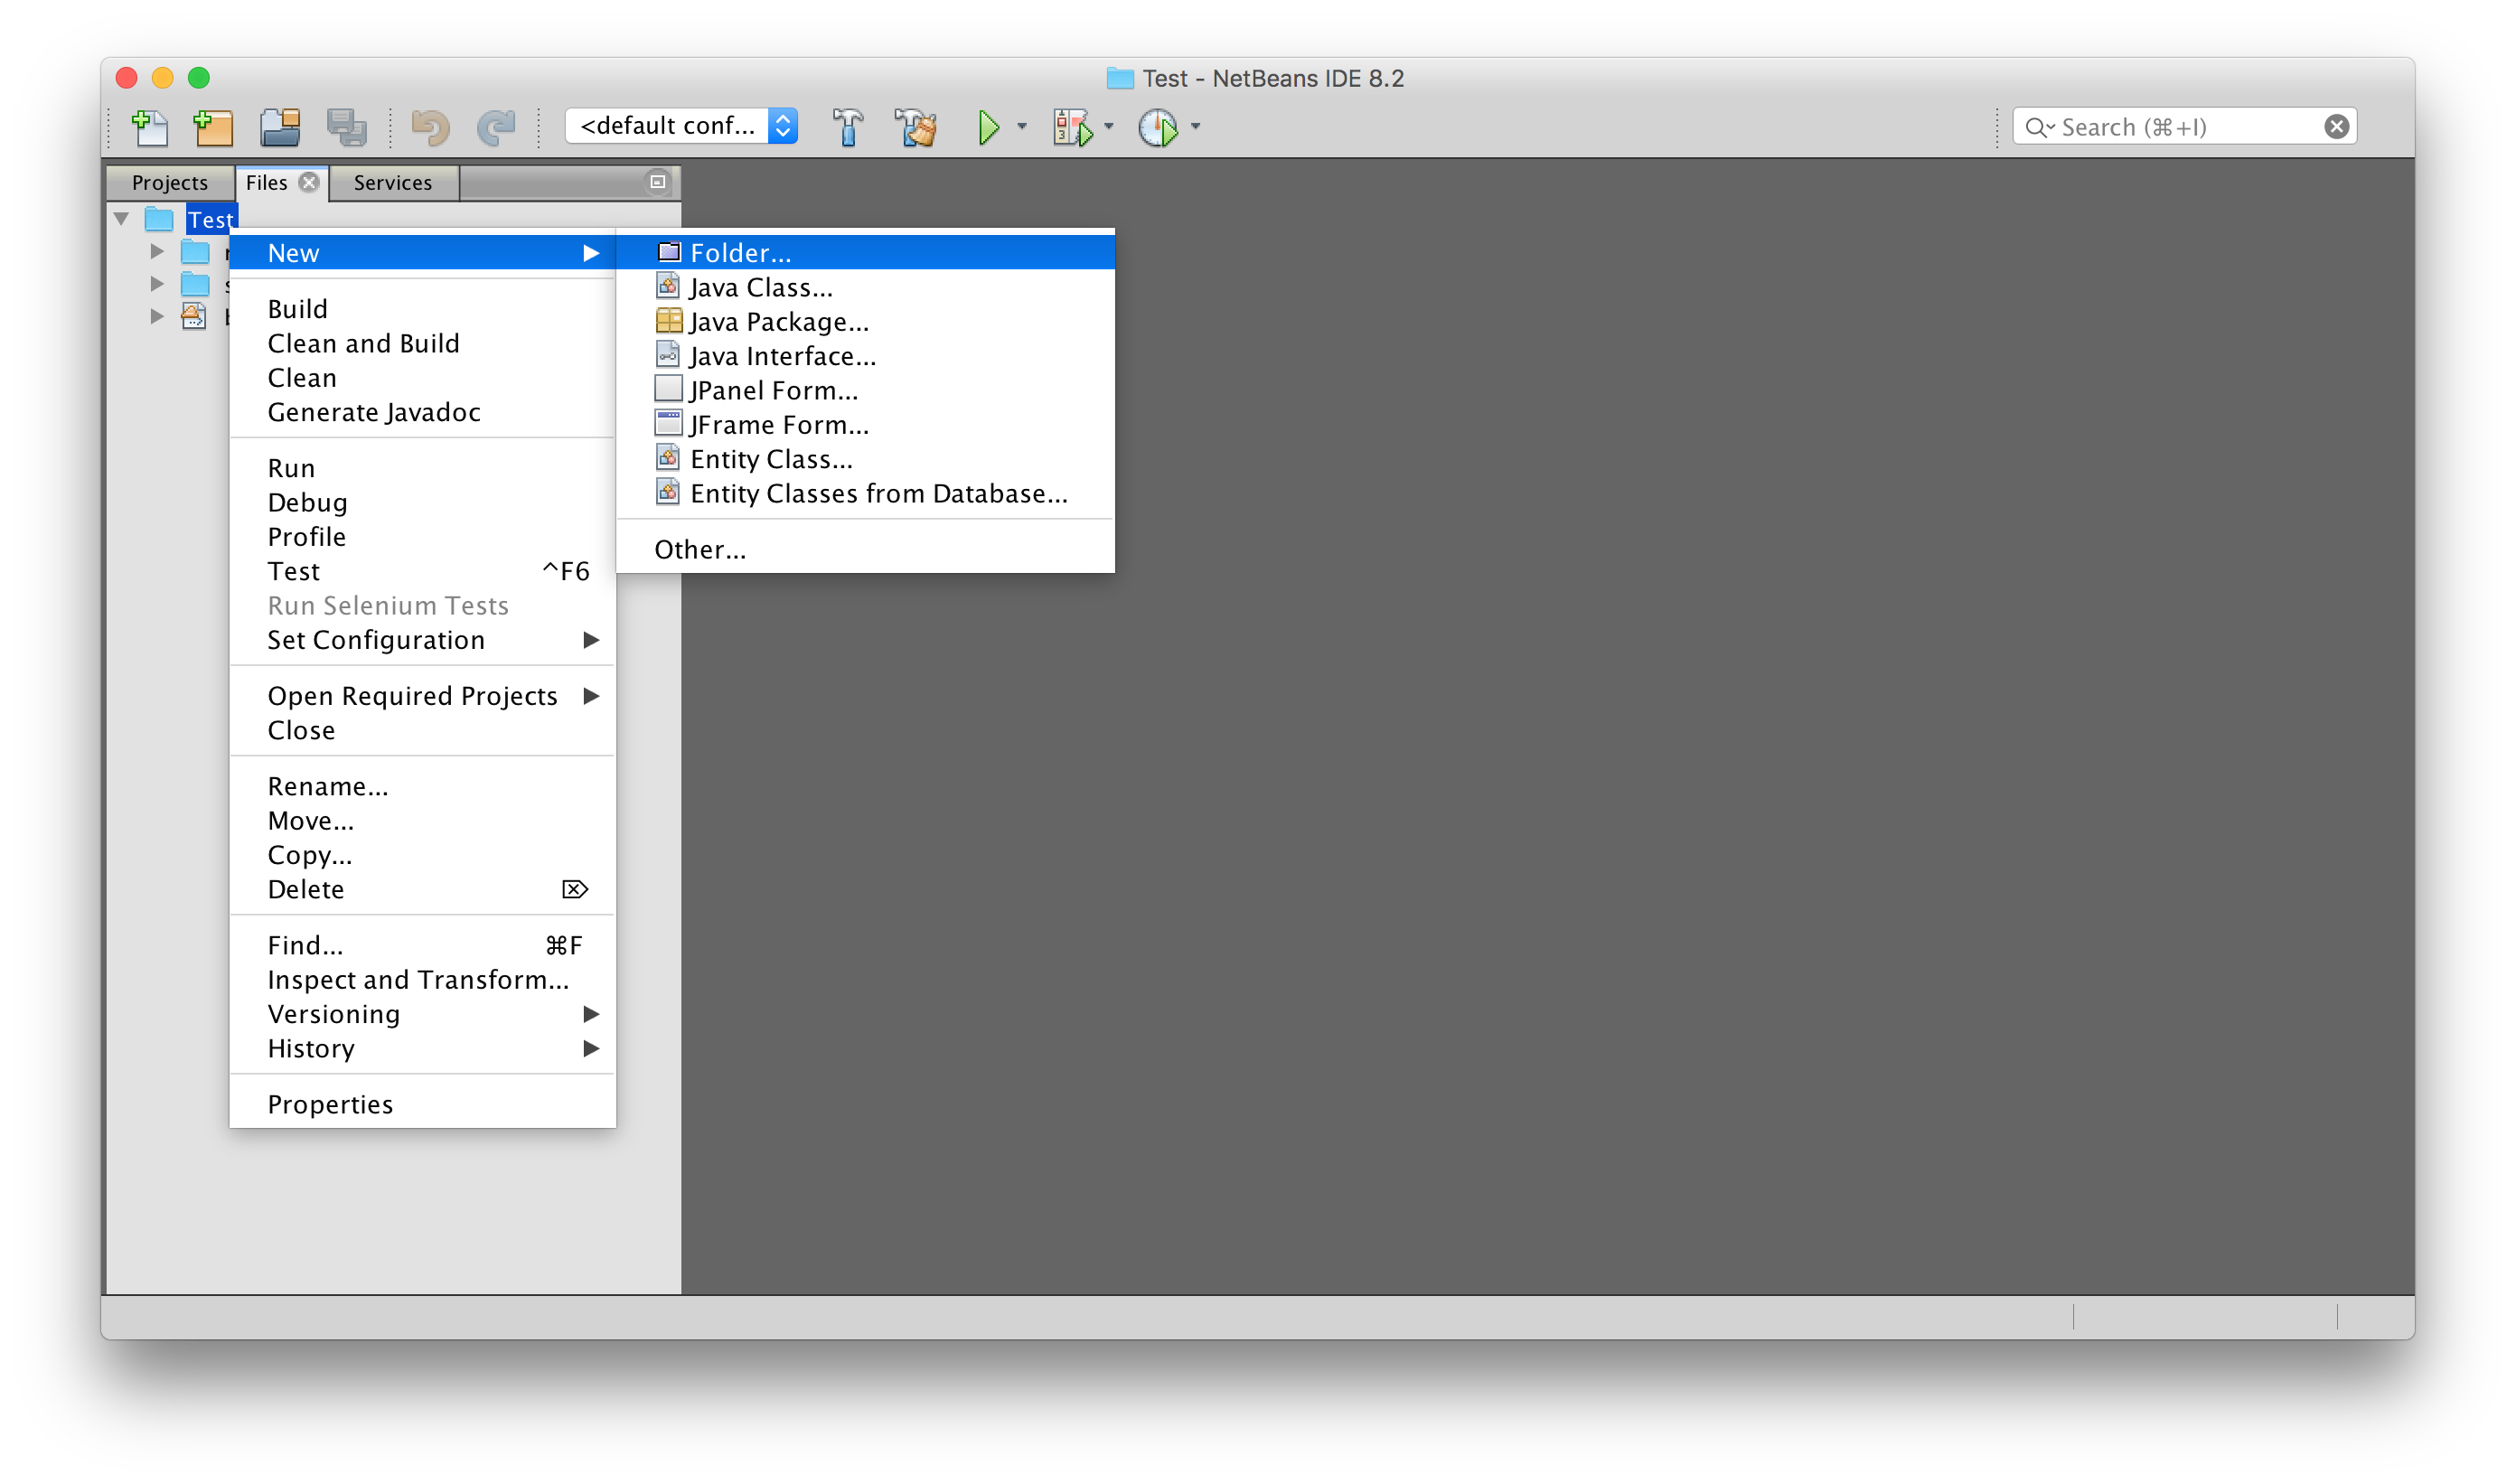The height and width of the screenshot is (1484, 2516).
Task: Expand the first subfolder under Test
Action: pos(157,251)
